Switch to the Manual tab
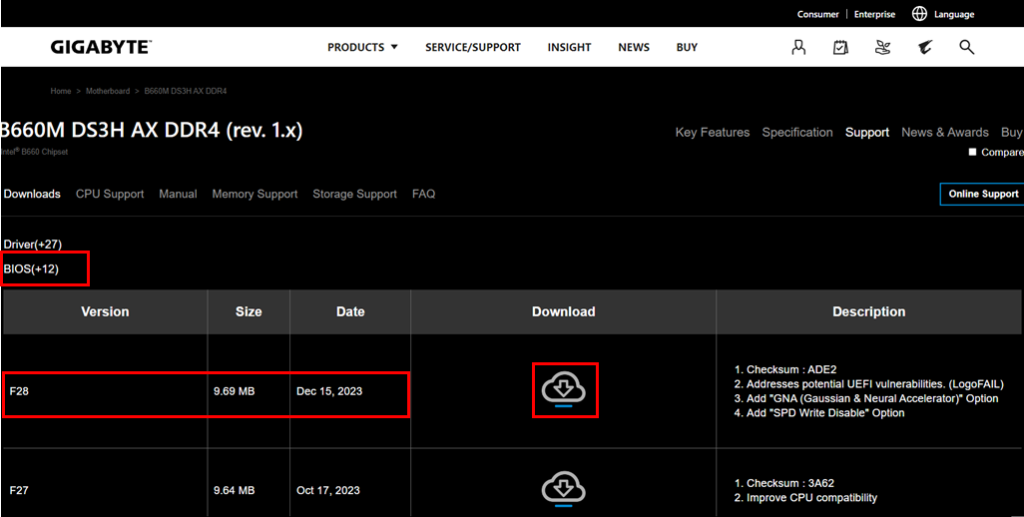The image size is (1024, 517). click(x=178, y=194)
